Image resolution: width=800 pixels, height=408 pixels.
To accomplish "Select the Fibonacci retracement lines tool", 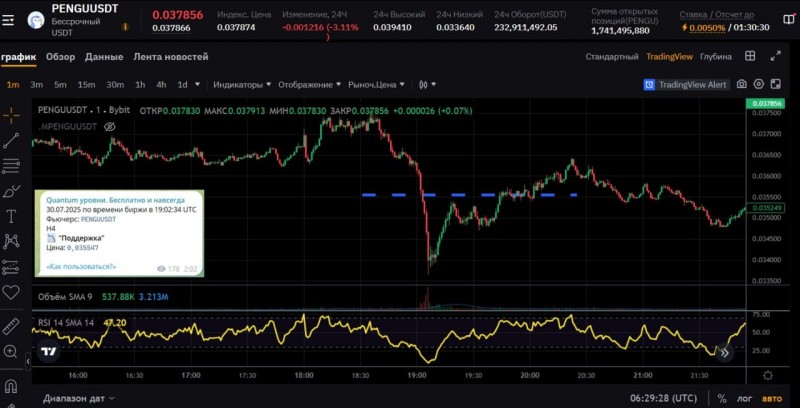I will [x=11, y=166].
